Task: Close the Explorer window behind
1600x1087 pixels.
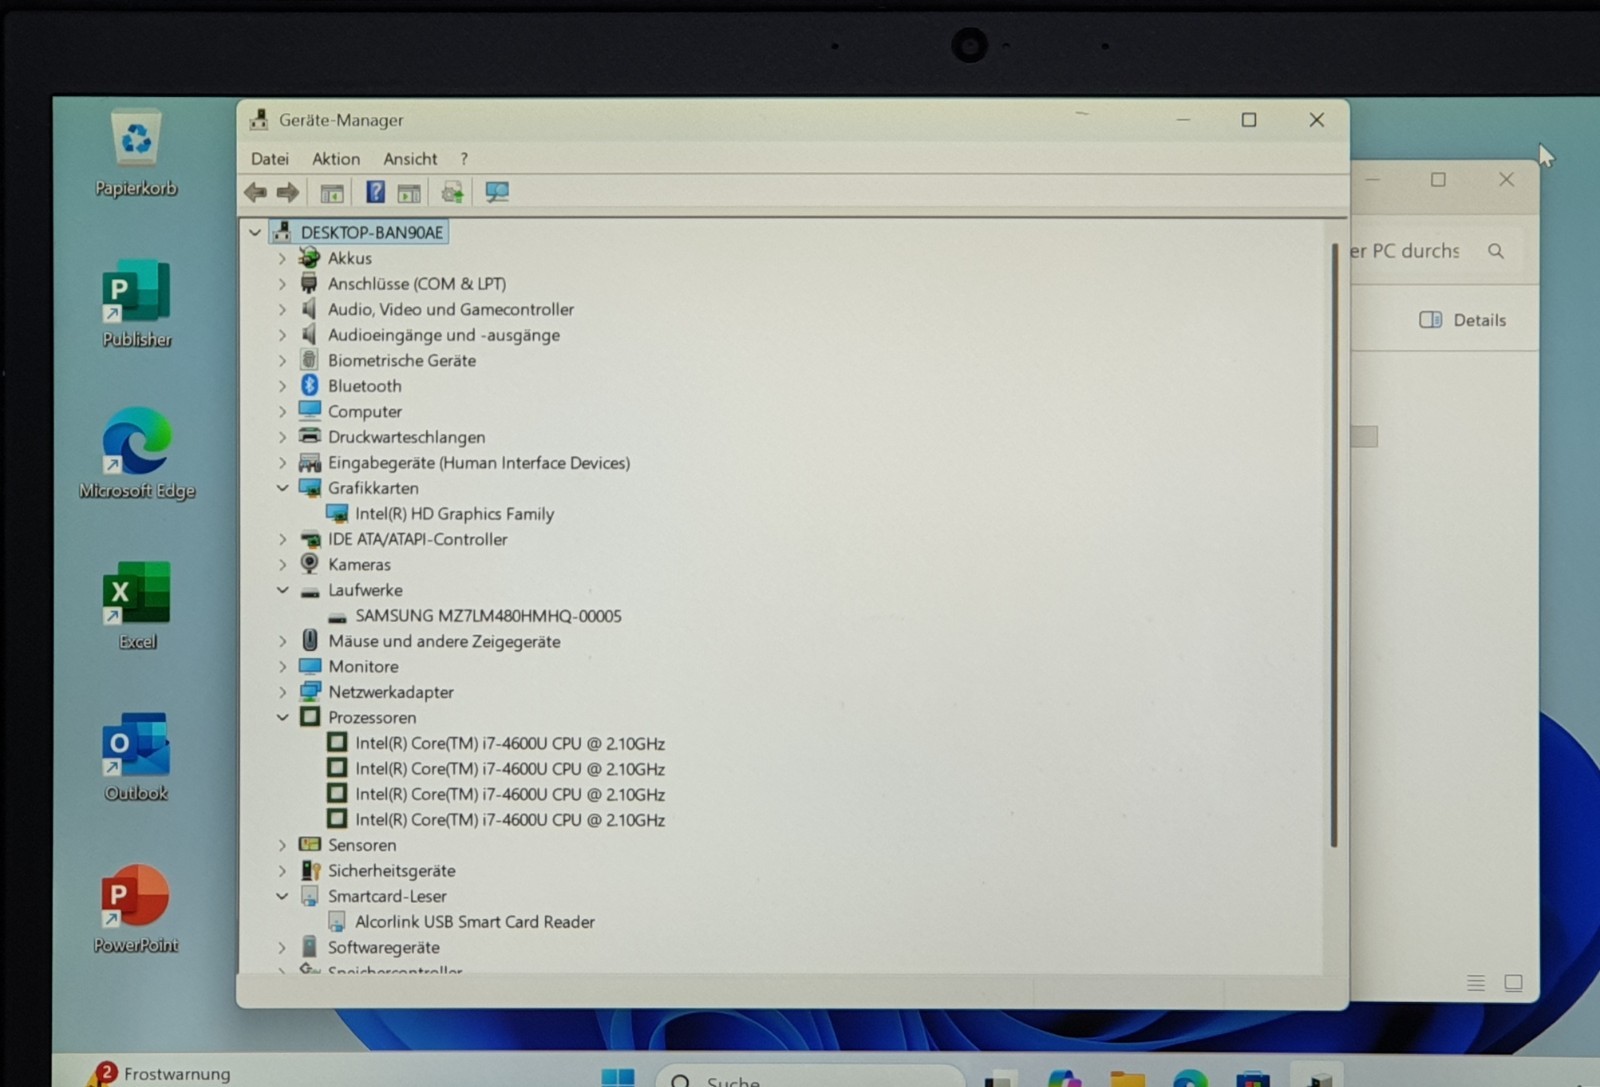Action: 1506,180
